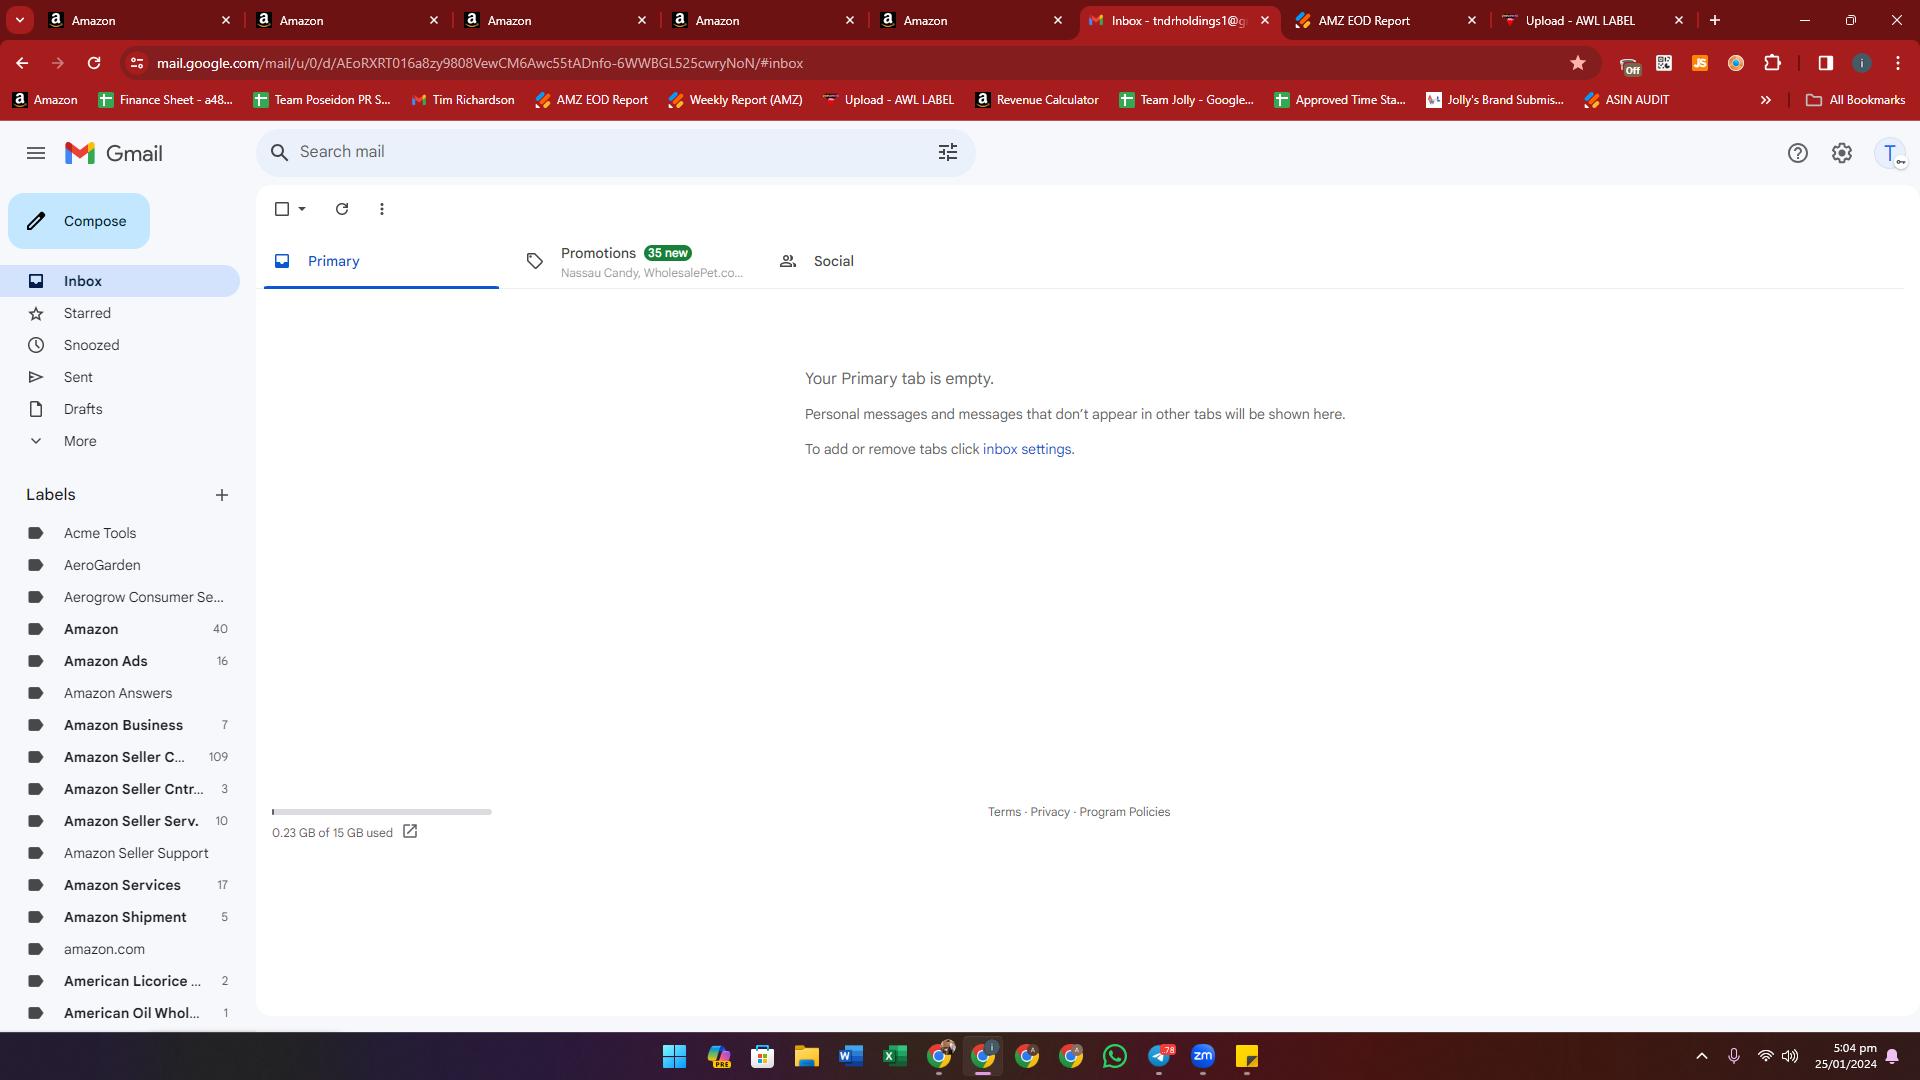Open the Inbox folder
Image resolution: width=1920 pixels, height=1080 pixels.
click(x=120, y=281)
